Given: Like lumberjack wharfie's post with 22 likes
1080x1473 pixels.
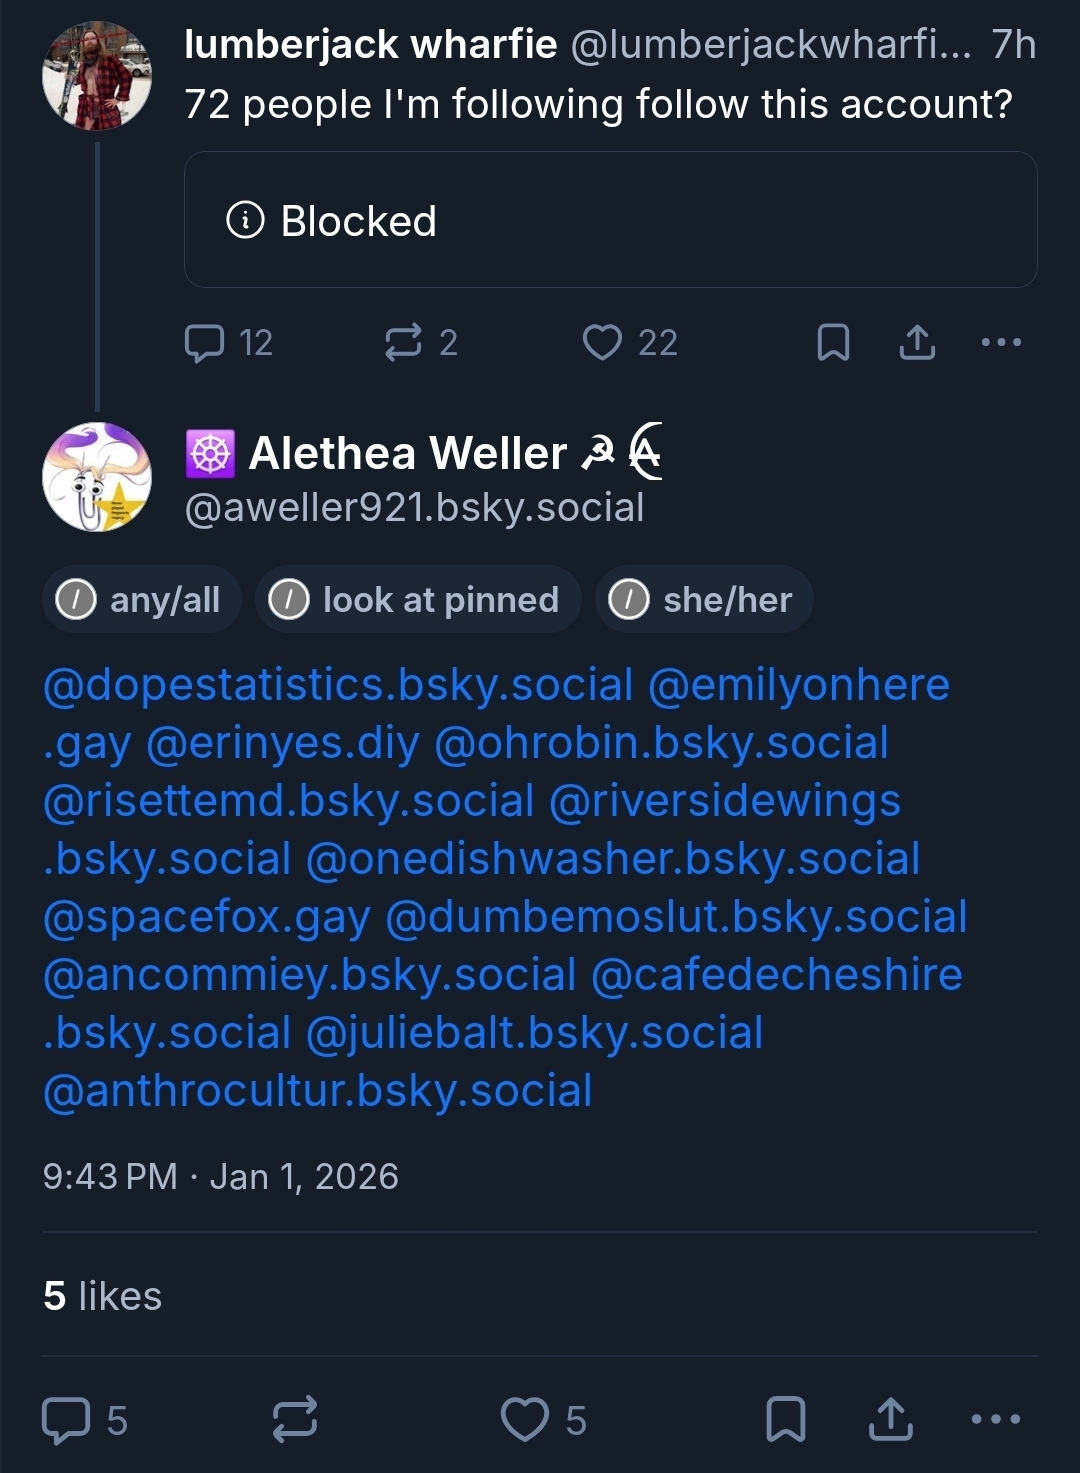Looking at the screenshot, I should tap(602, 343).
